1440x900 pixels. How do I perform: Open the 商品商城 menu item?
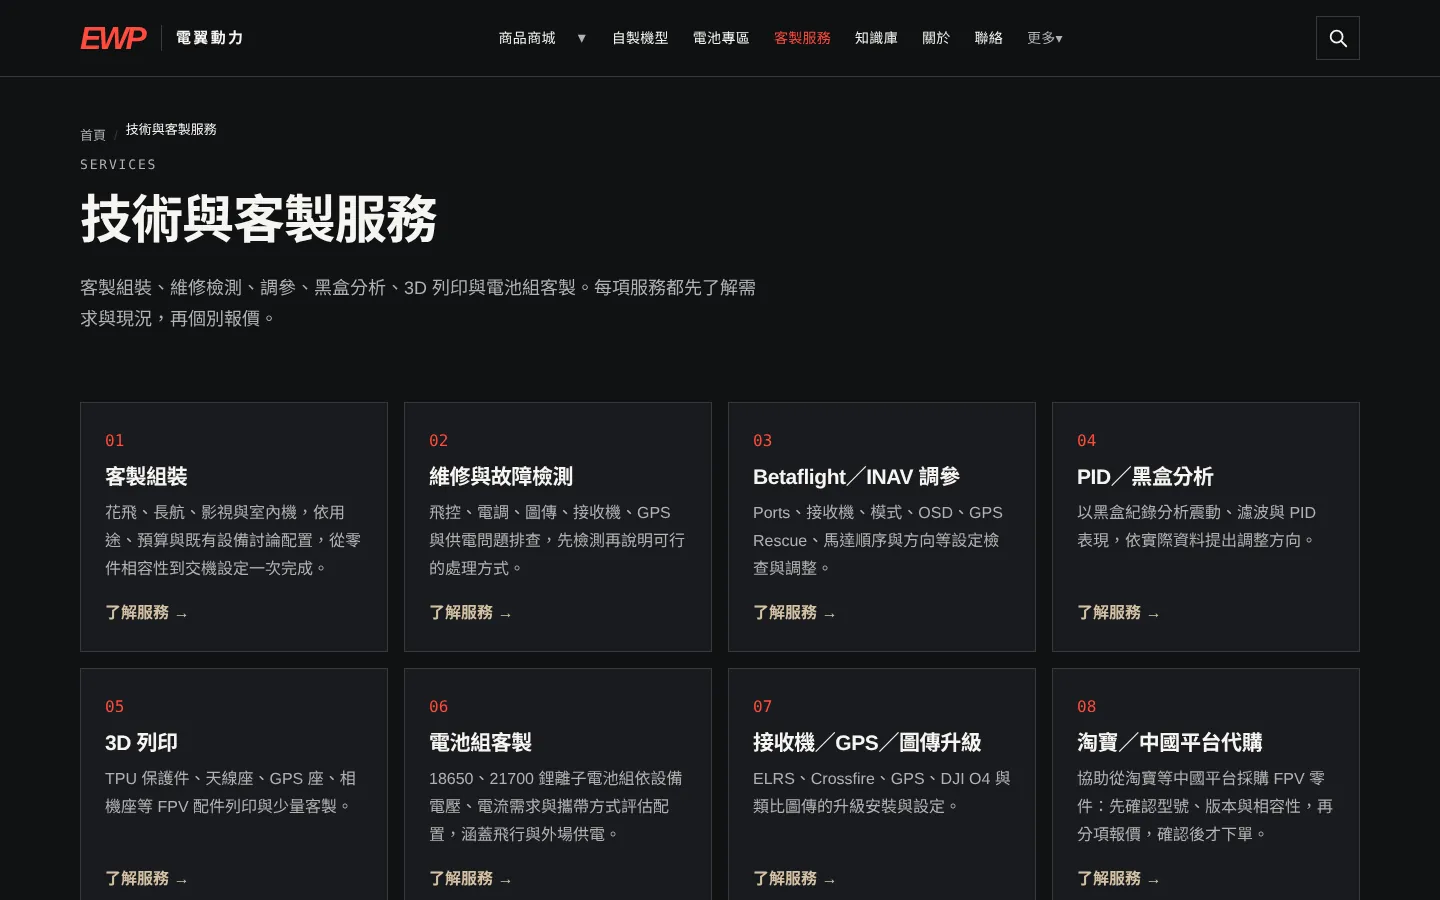tap(527, 38)
